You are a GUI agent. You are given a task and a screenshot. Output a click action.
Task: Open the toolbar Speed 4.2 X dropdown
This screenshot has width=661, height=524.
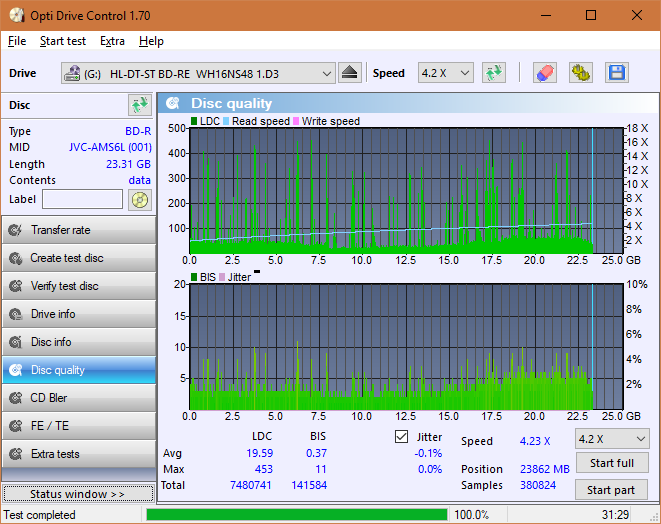tap(446, 73)
